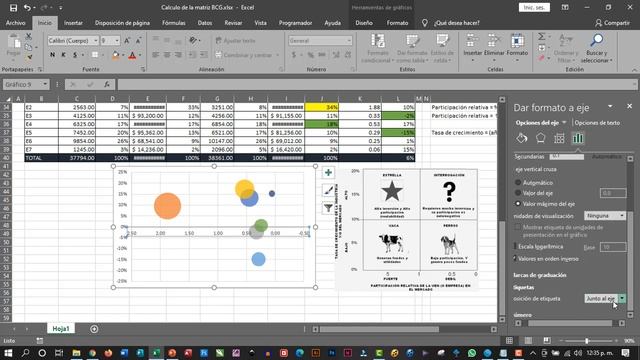Click the fill color bucket swatch

116,55
